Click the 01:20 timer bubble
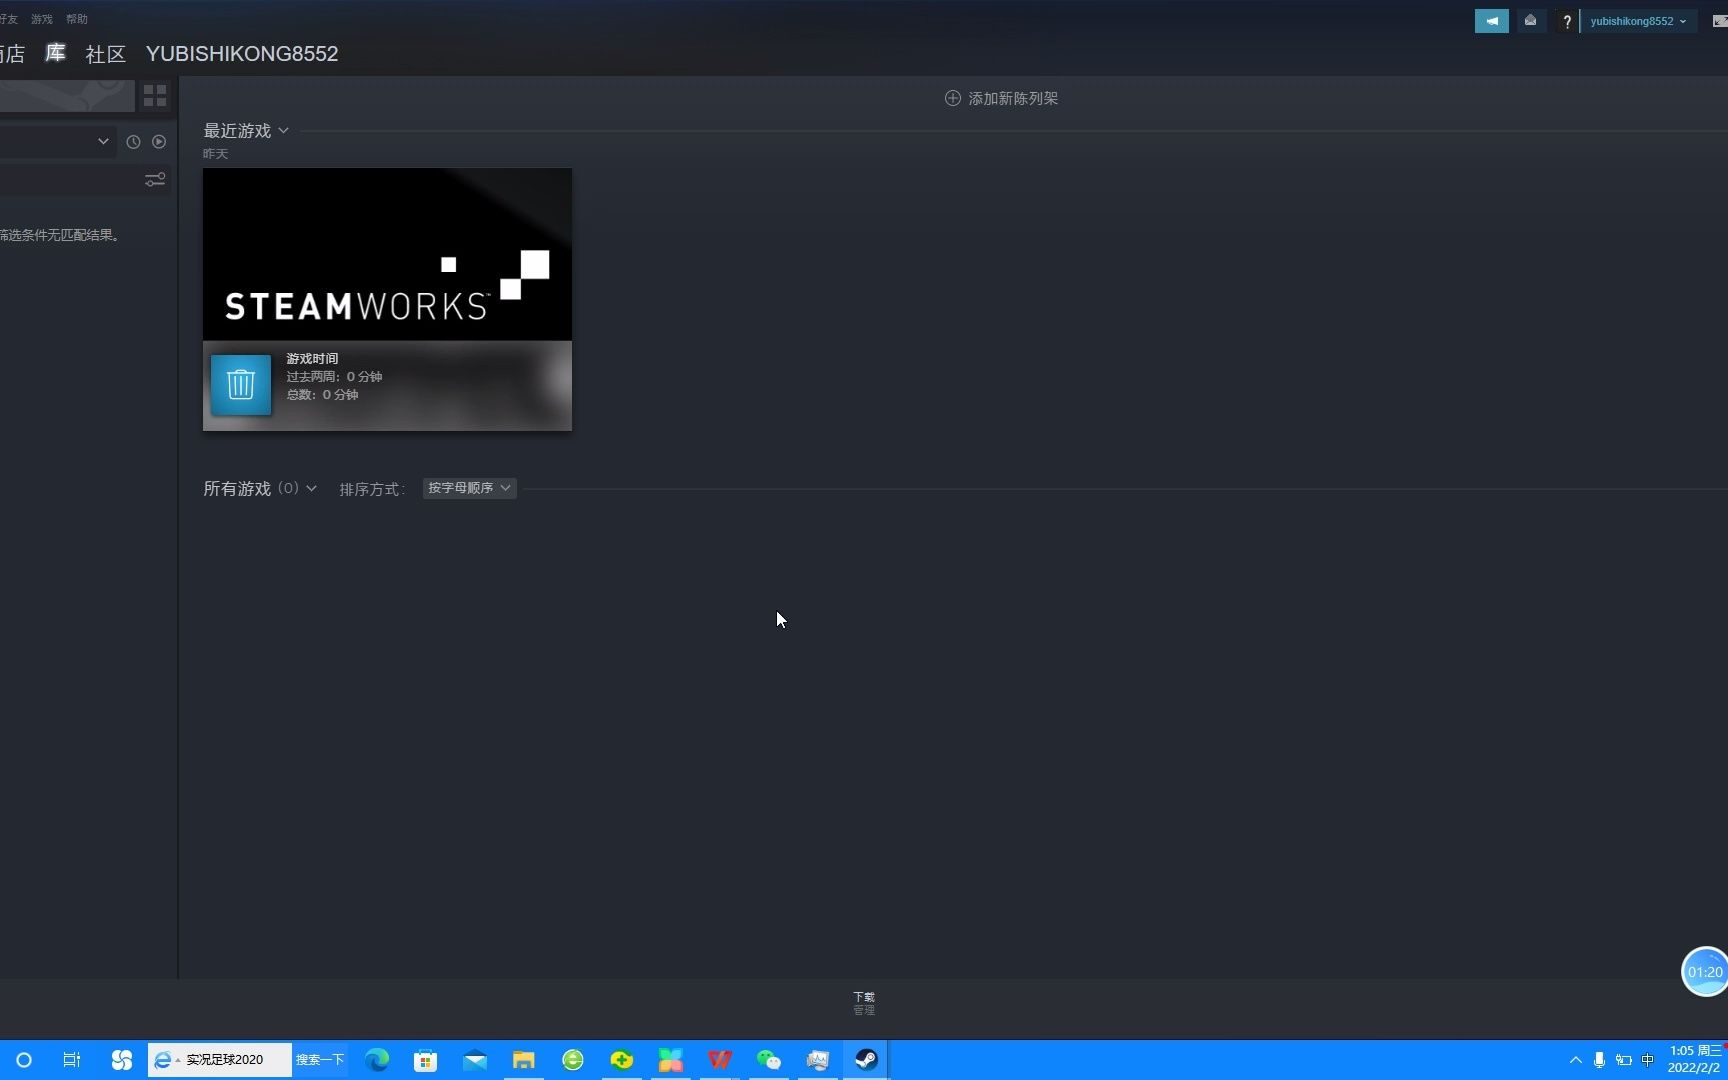This screenshot has width=1728, height=1080. pos(1705,972)
